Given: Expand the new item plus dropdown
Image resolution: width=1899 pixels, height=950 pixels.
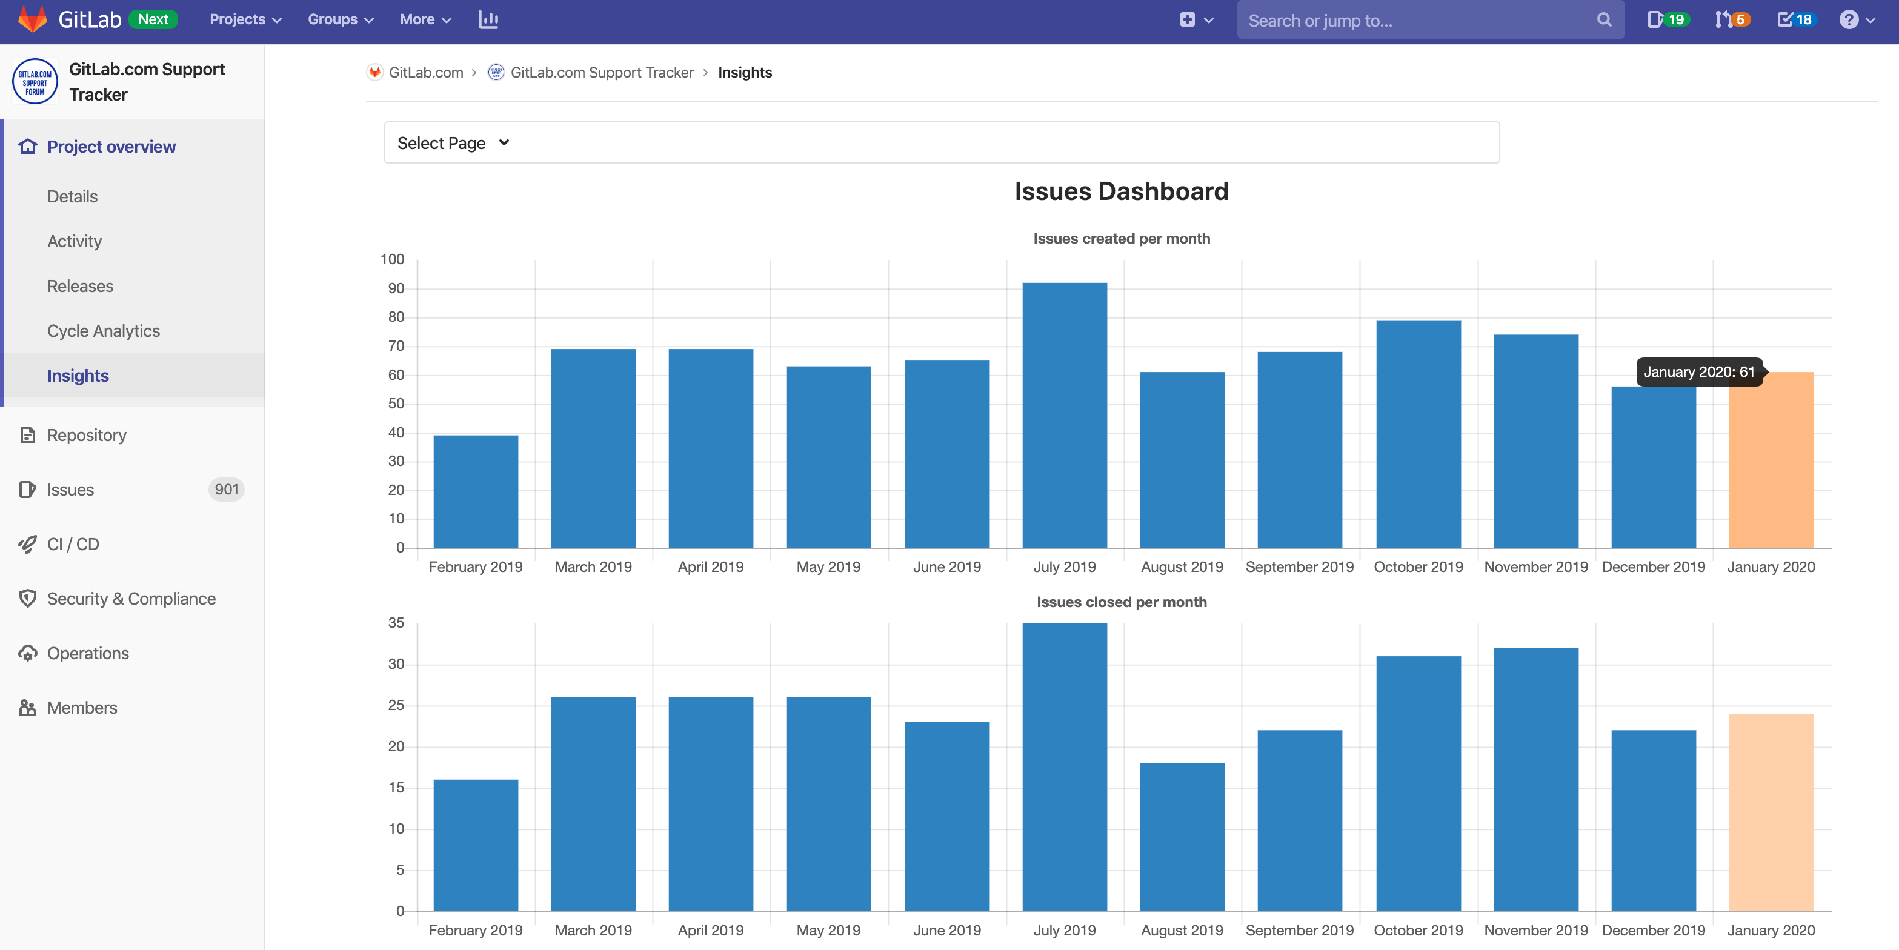Looking at the screenshot, I should [x=1196, y=19].
